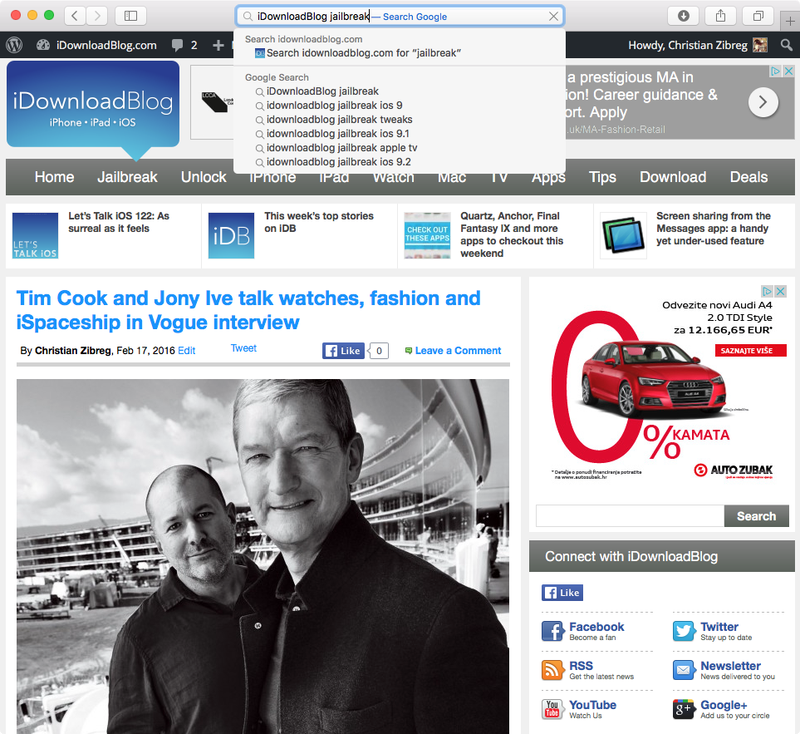Click Facebook Like in Connect panel
Viewport: 800px width, 734px height.
pyautogui.click(x=562, y=593)
